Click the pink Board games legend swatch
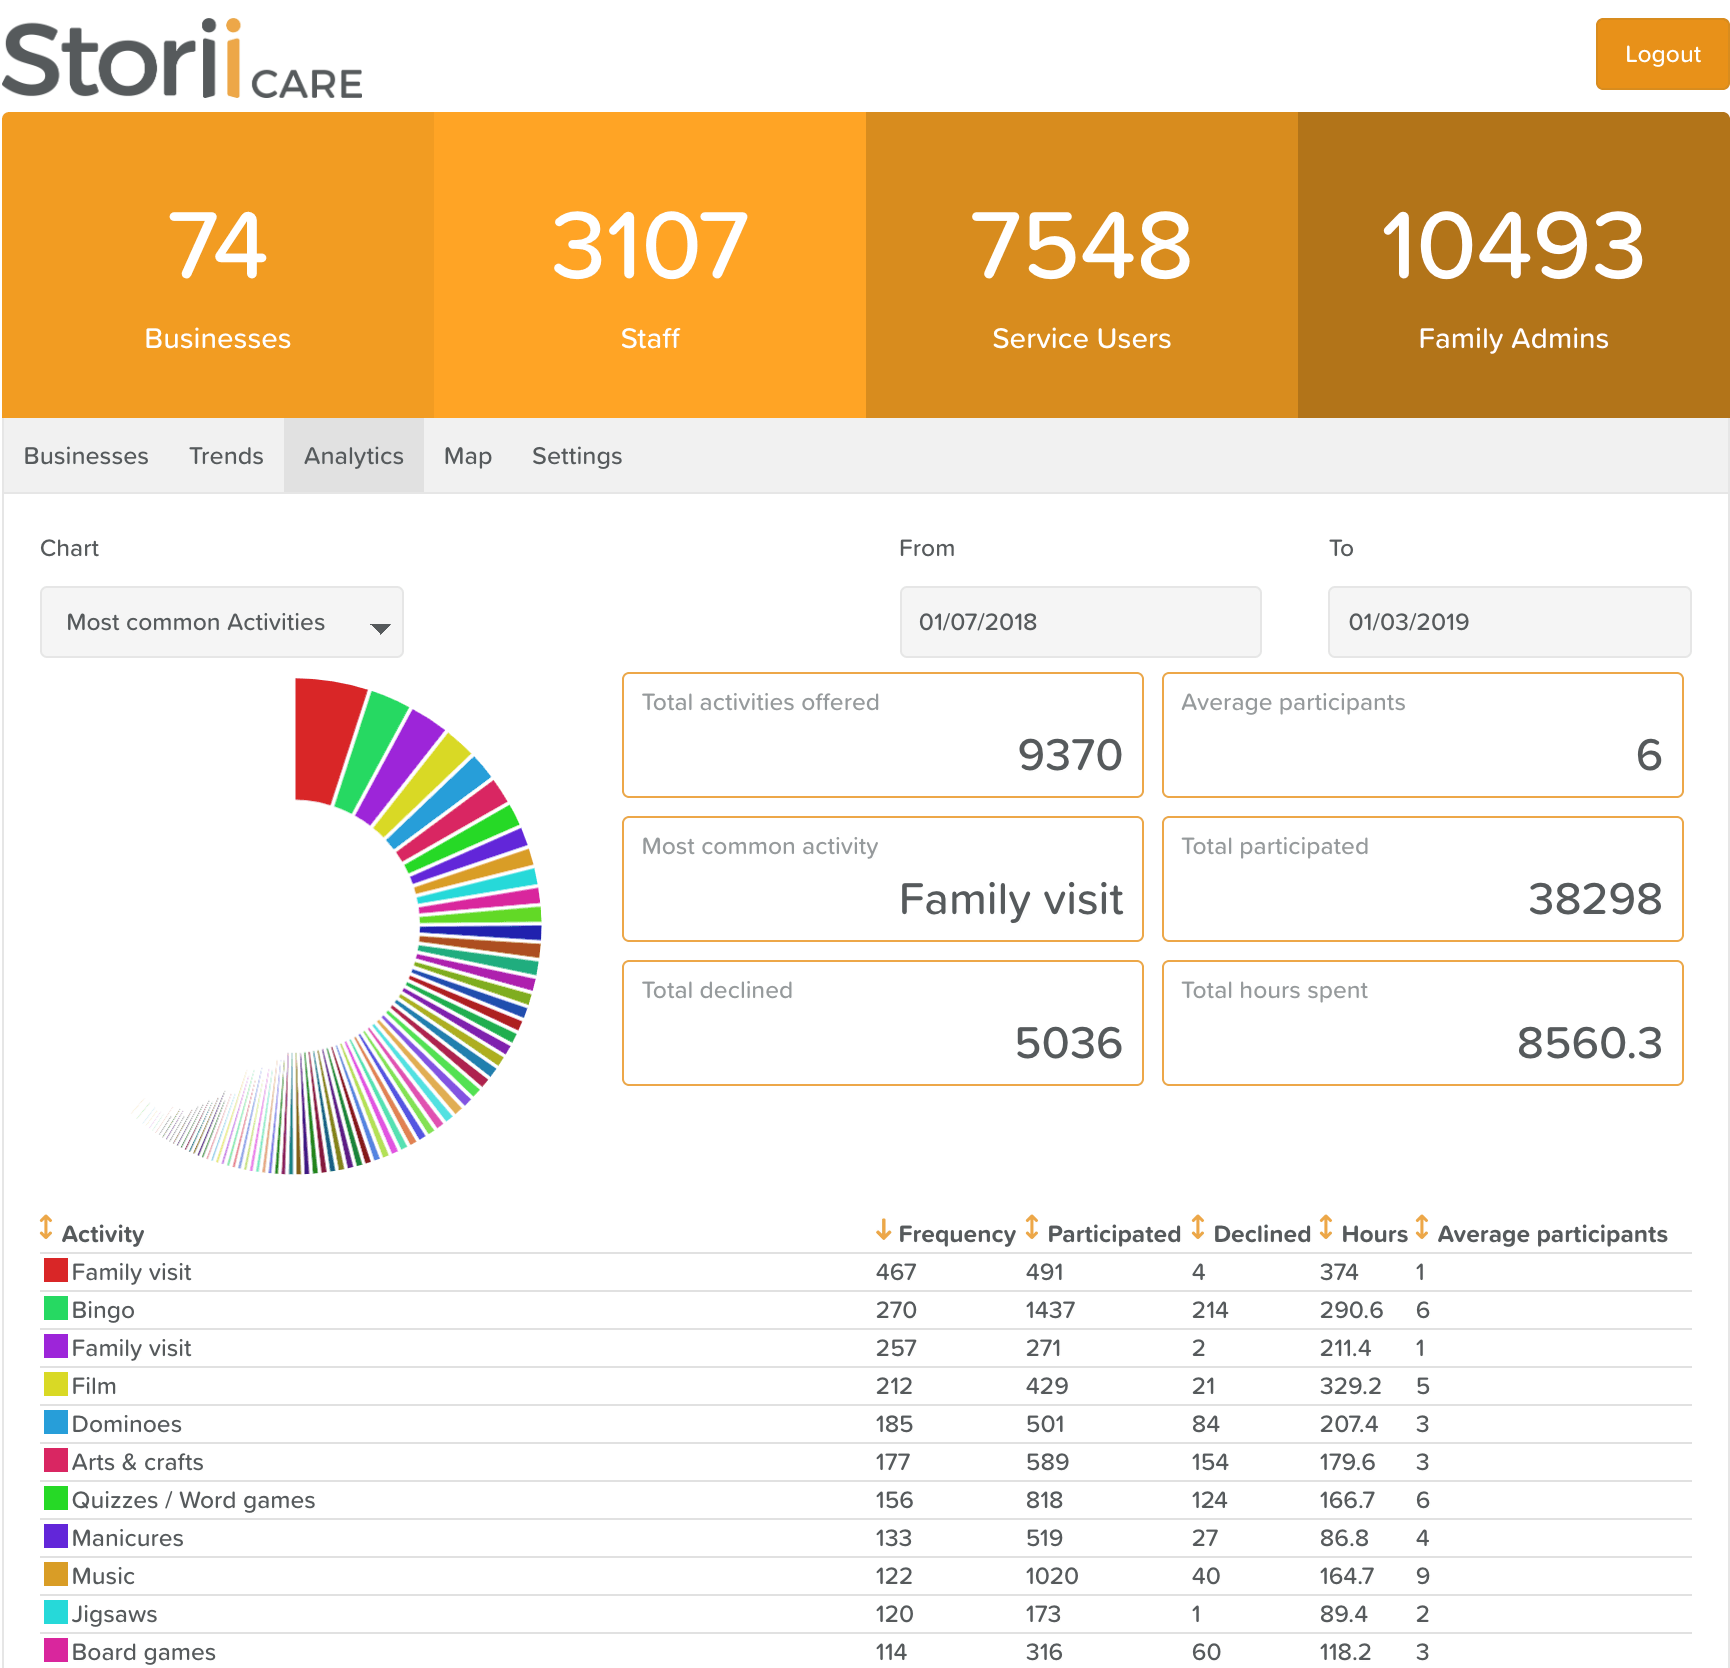 tap(56, 1650)
